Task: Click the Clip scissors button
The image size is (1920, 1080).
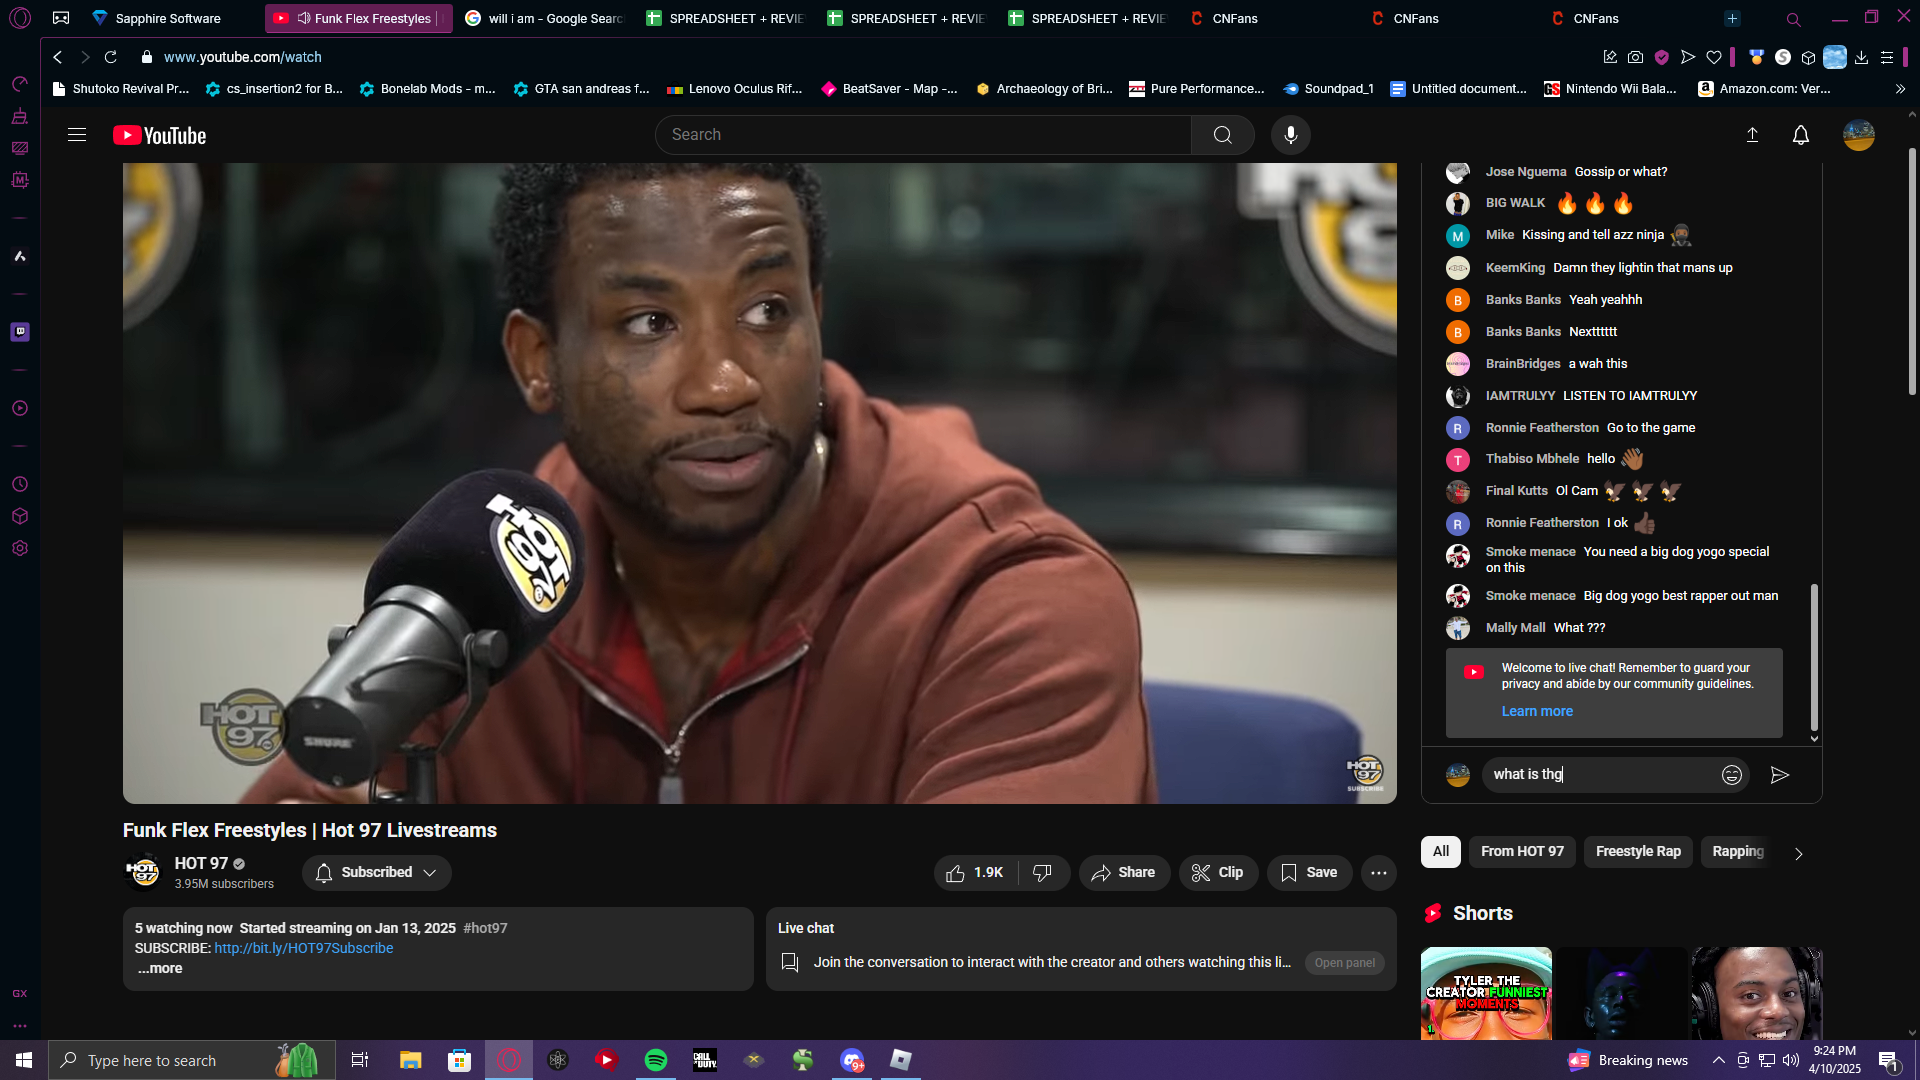Action: pyautogui.click(x=1217, y=873)
